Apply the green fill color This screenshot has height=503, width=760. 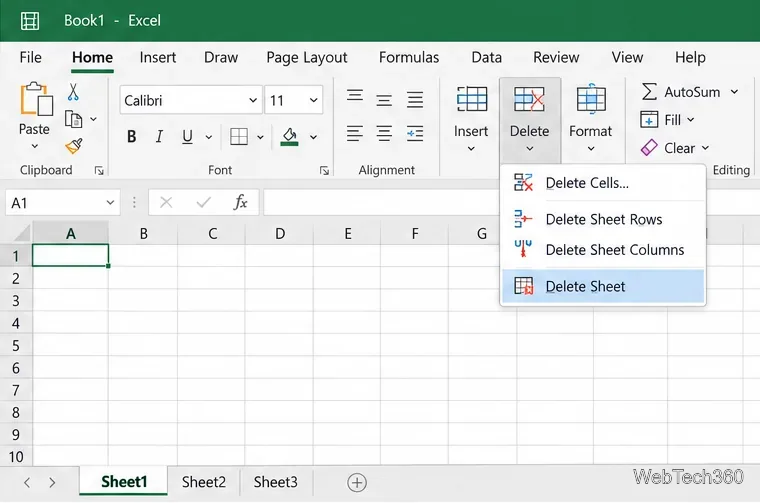point(289,137)
